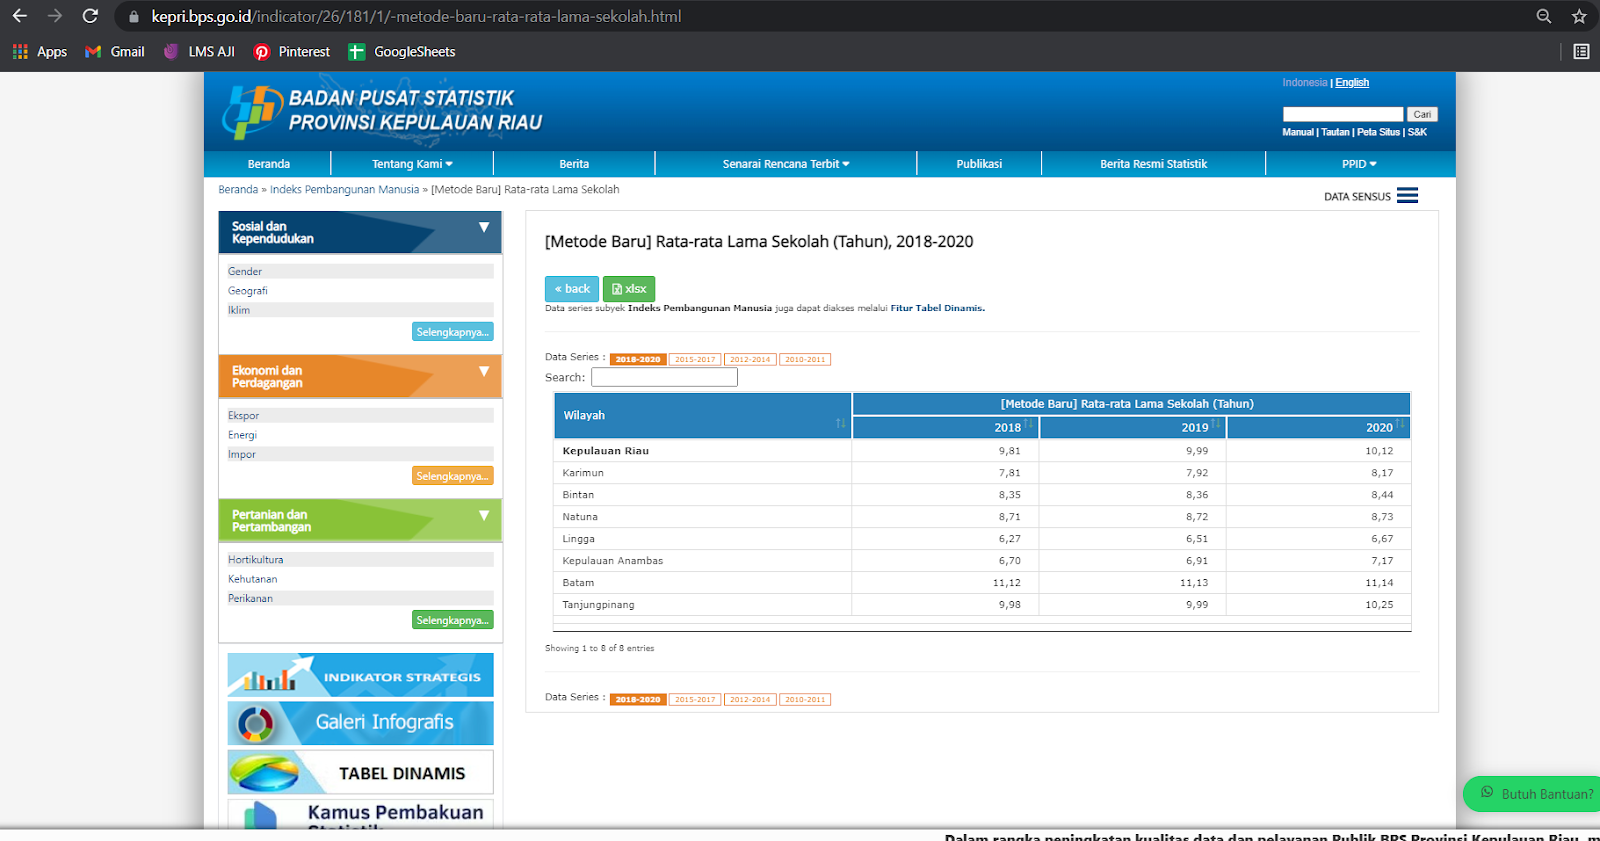Collapse the Sosial dan Kependudukan panel
Viewport: 1600px width, 841px height.
[484, 228]
